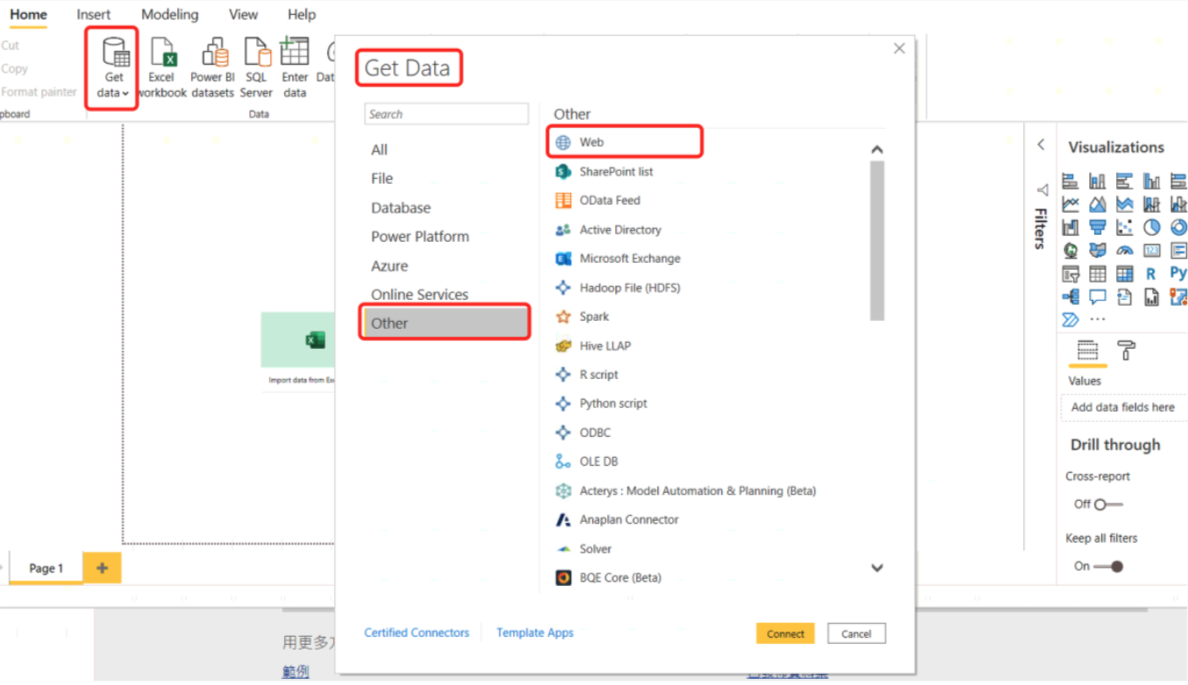Viewport: 1188px width, 685px height.
Task: Open more visuals ellipsis
Action: pyautogui.click(x=1097, y=321)
